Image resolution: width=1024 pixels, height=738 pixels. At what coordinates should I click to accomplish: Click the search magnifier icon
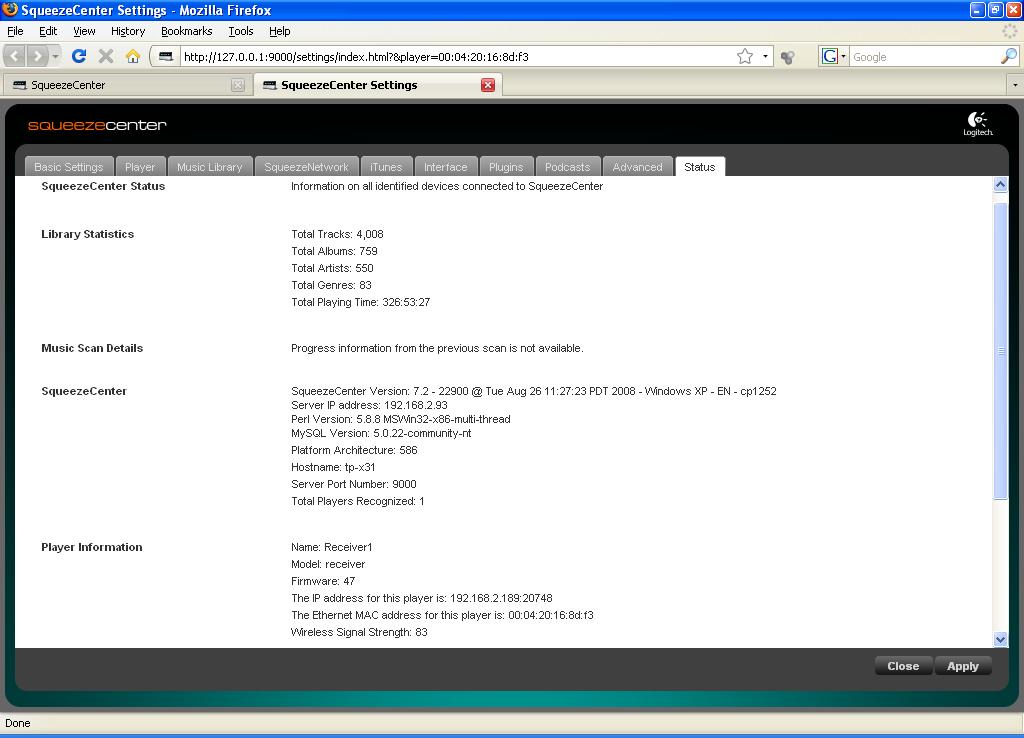pyautogui.click(x=1008, y=57)
